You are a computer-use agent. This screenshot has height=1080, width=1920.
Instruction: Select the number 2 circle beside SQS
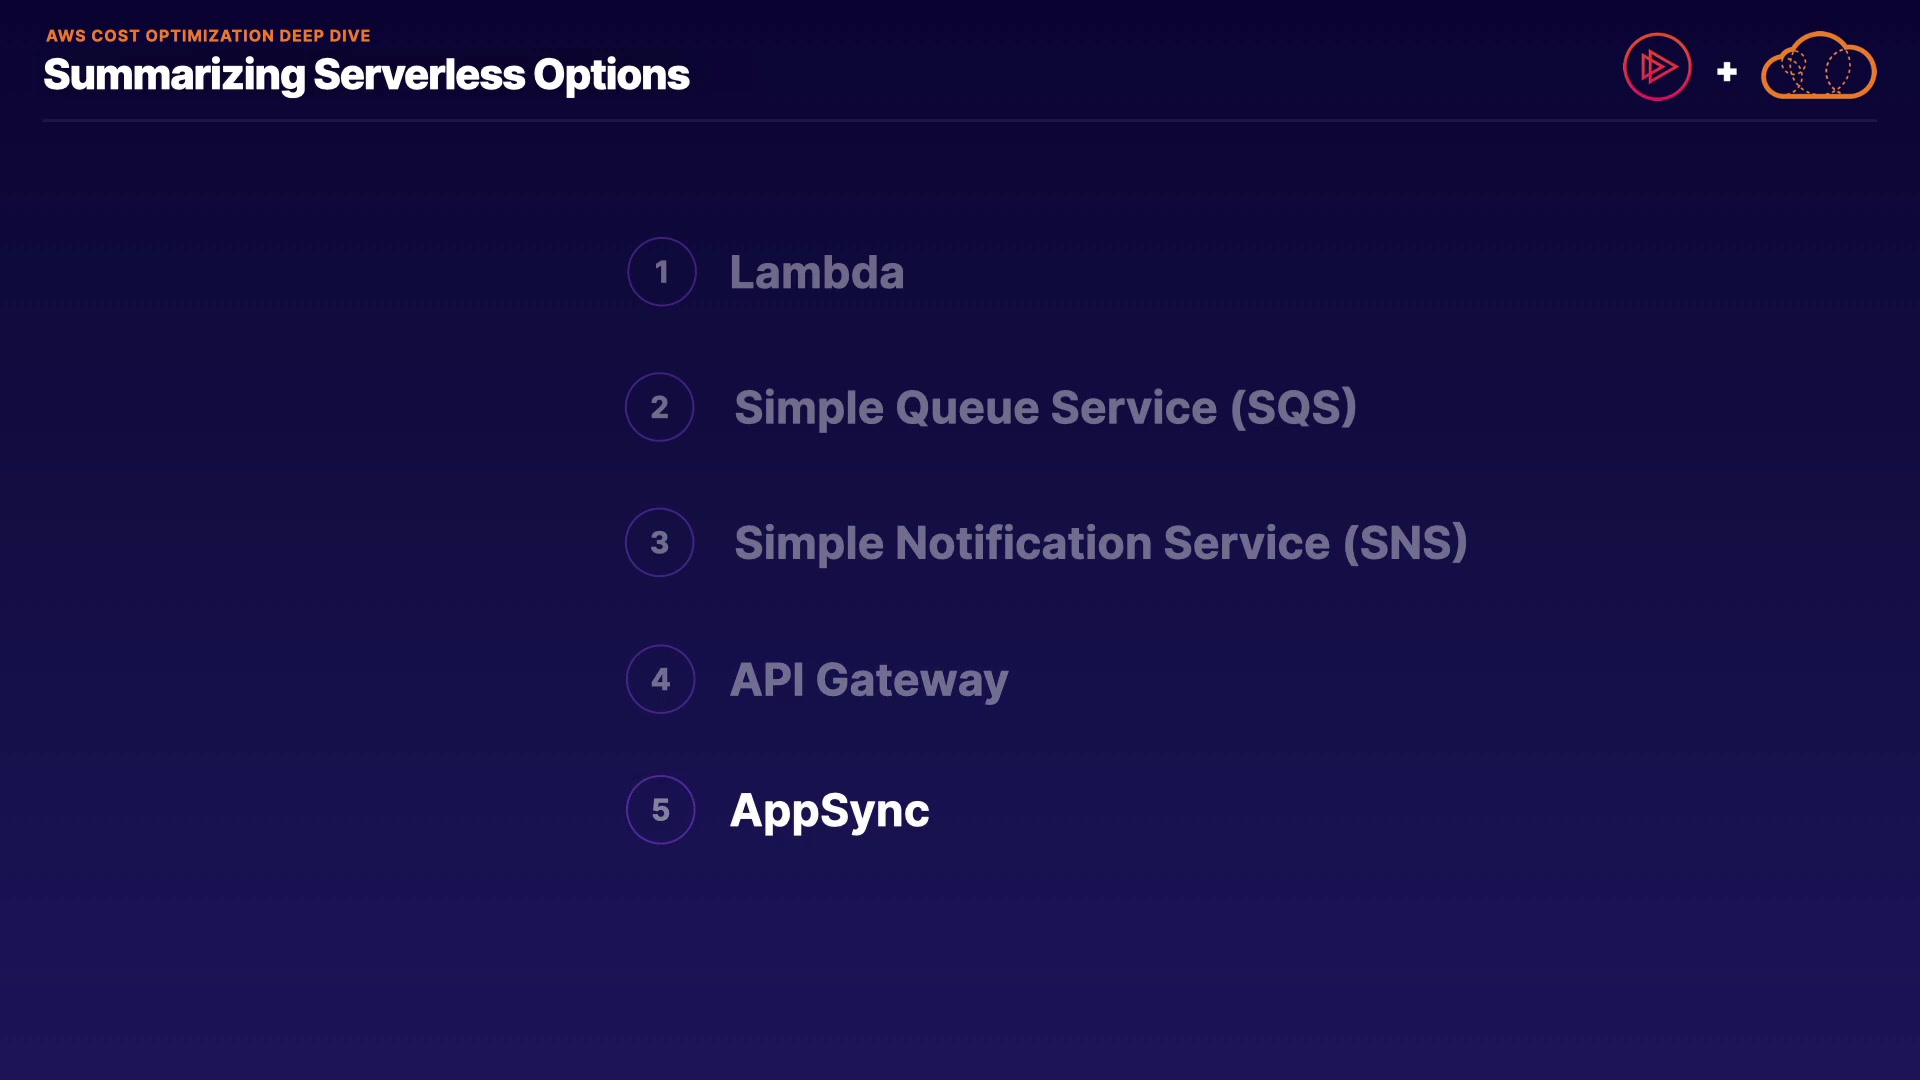(x=659, y=407)
